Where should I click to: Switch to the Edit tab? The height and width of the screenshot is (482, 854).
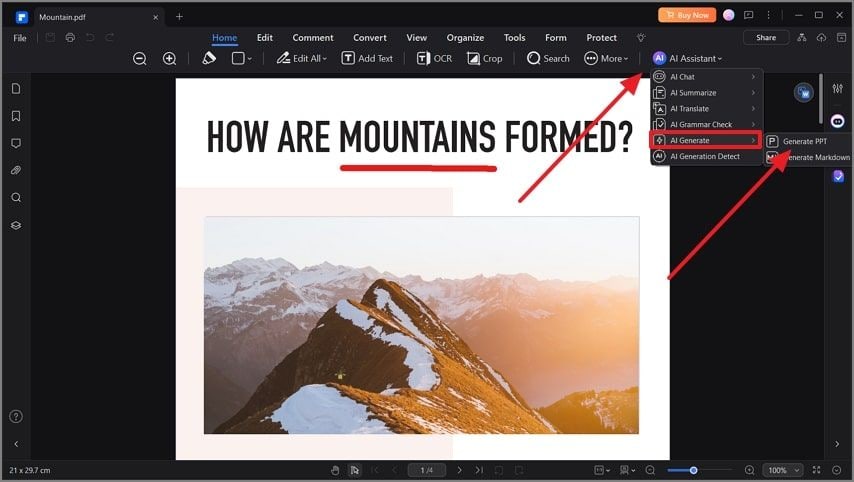pos(265,38)
